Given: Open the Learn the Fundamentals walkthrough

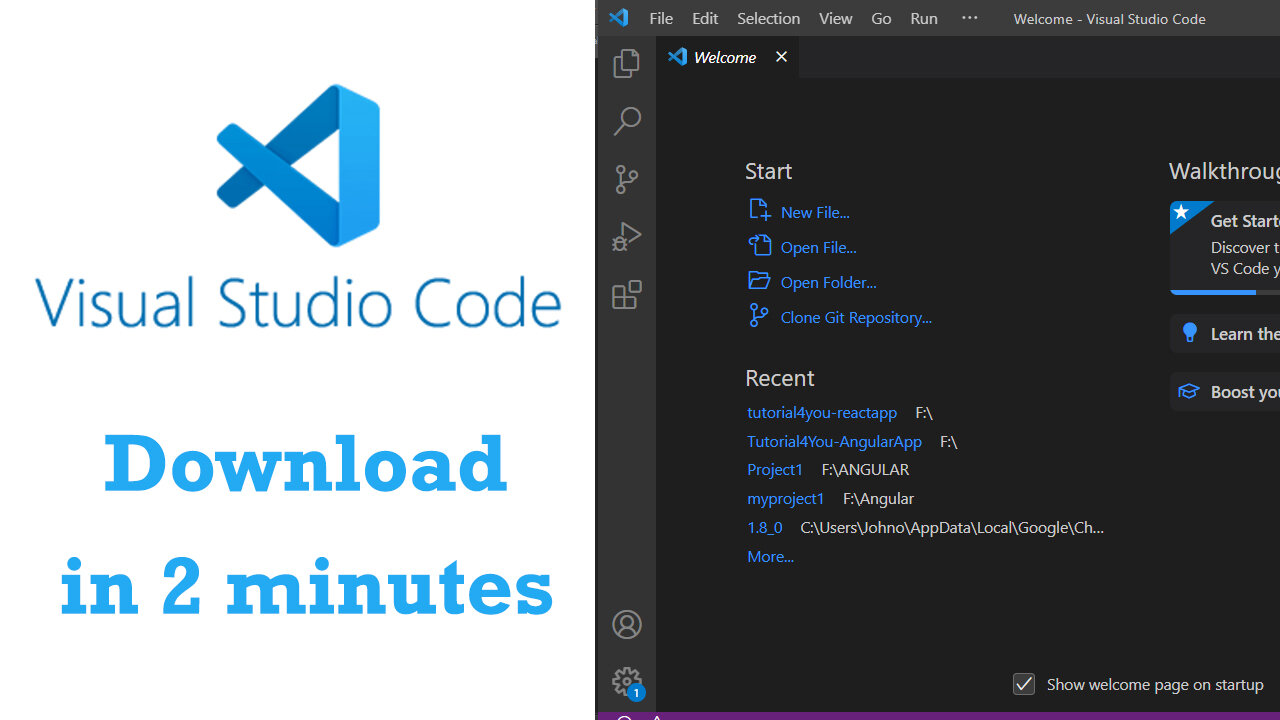Looking at the screenshot, I should 1225,333.
